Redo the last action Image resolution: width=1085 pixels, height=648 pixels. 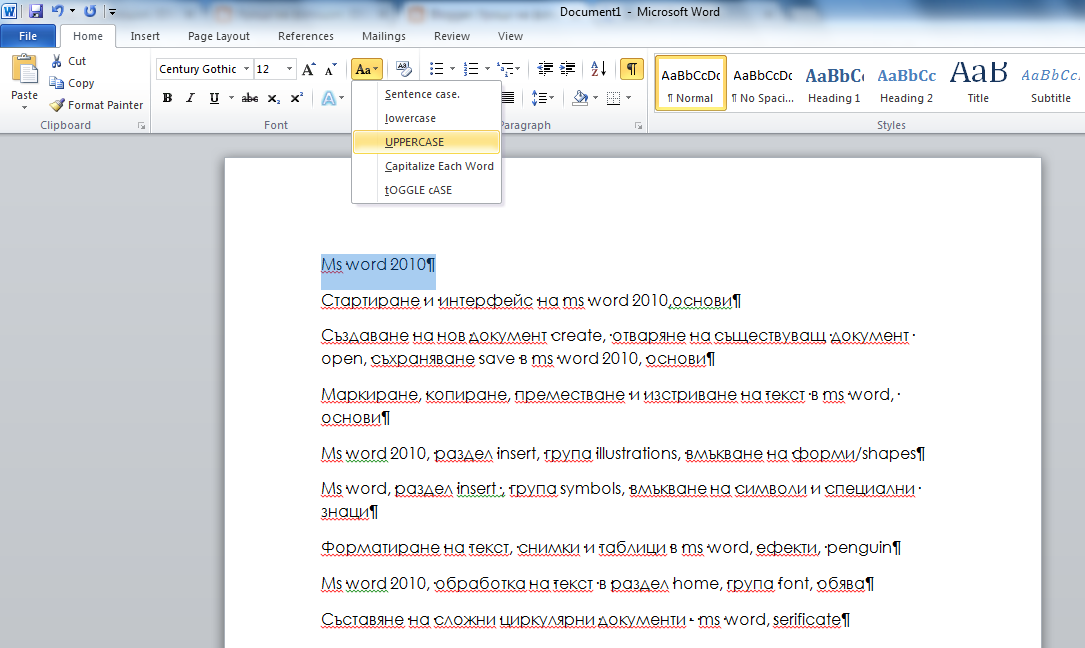click(x=90, y=11)
